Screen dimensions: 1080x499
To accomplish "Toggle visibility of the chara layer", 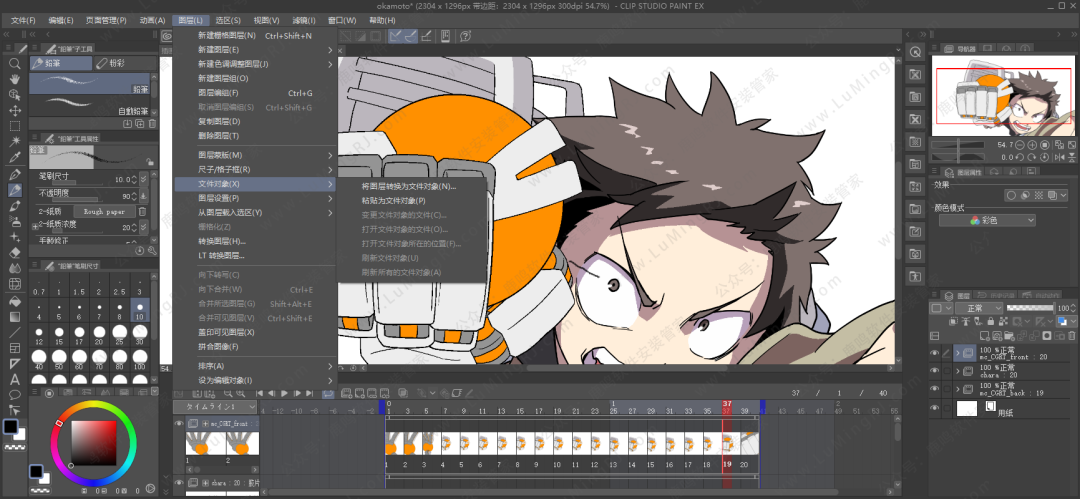I will click(x=935, y=371).
